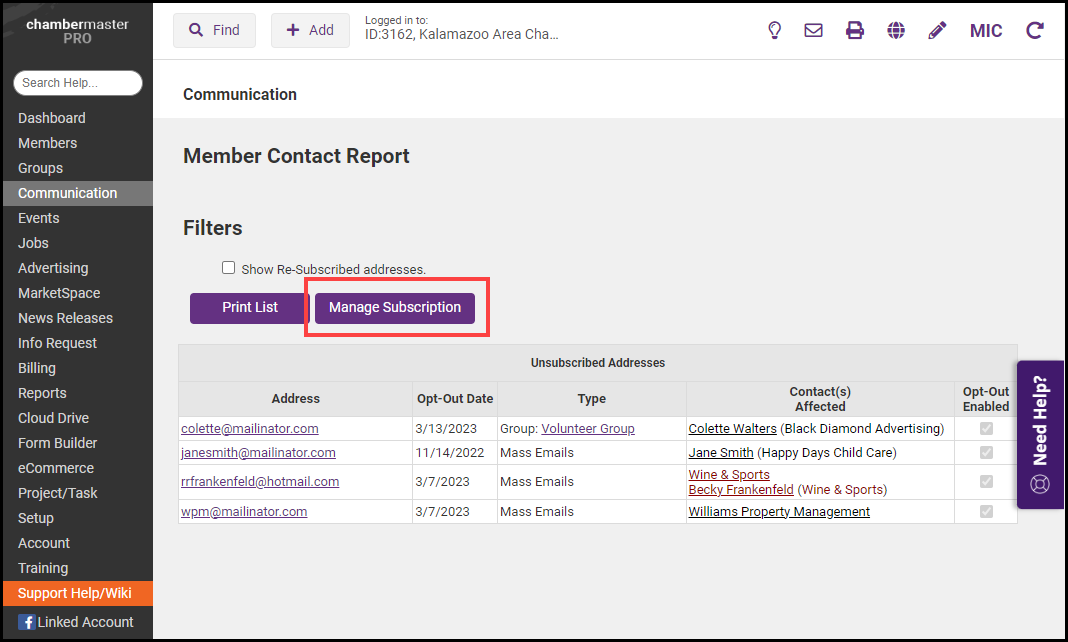Enable Show Re-Subscribed addresses checkbox

(229, 268)
